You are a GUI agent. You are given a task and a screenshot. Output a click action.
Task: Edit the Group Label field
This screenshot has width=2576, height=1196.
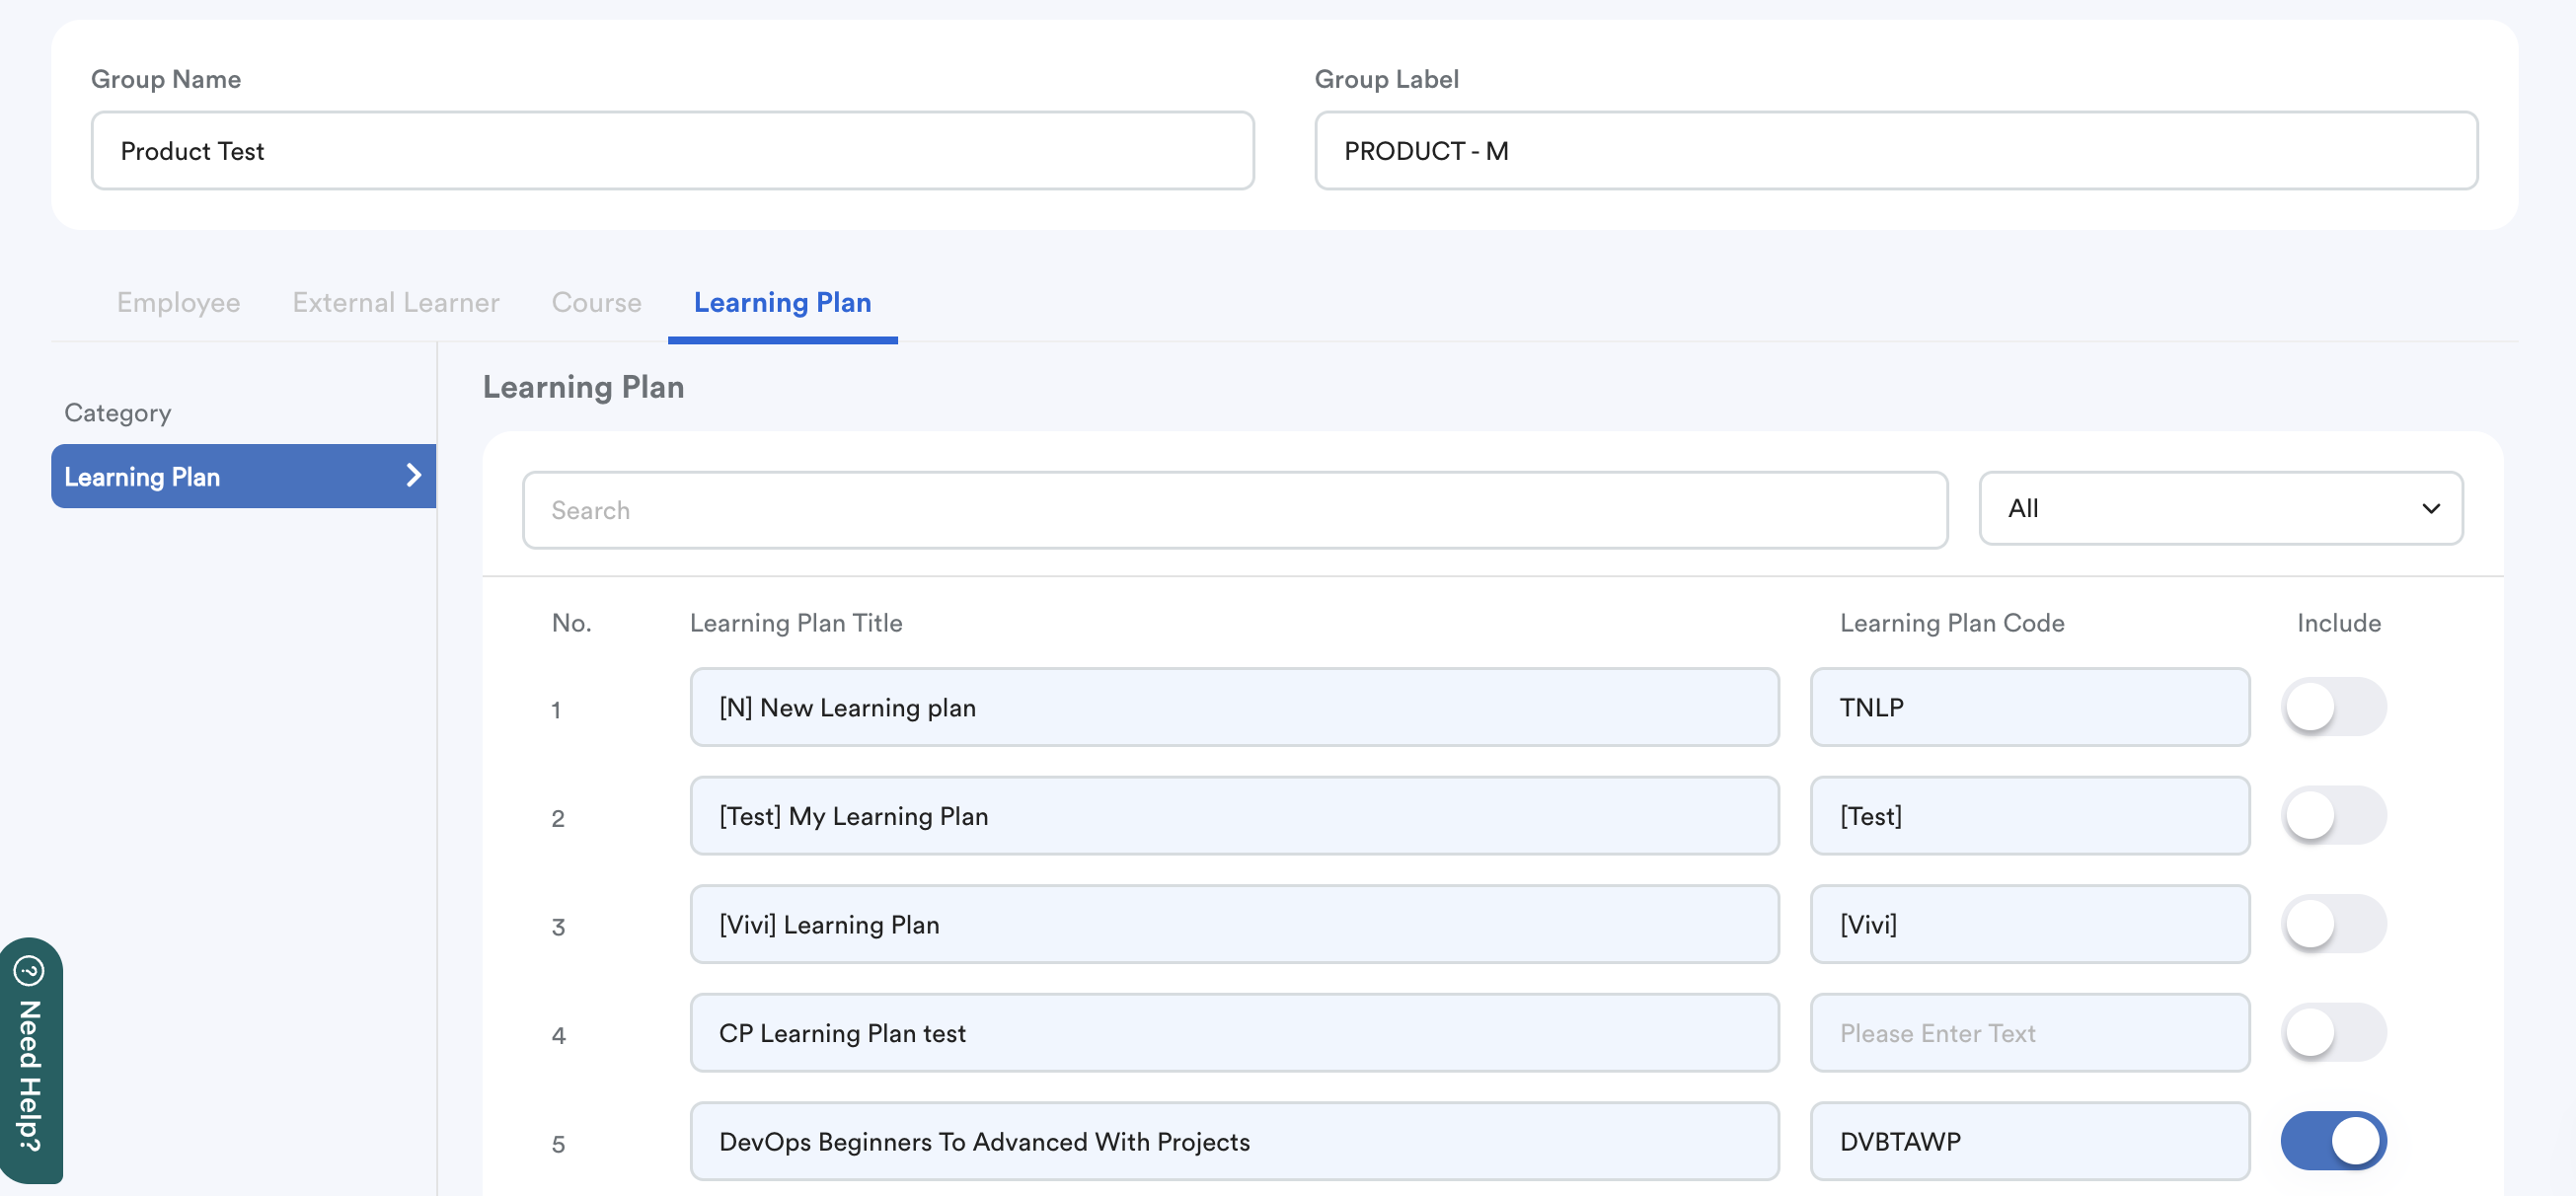pos(1895,151)
